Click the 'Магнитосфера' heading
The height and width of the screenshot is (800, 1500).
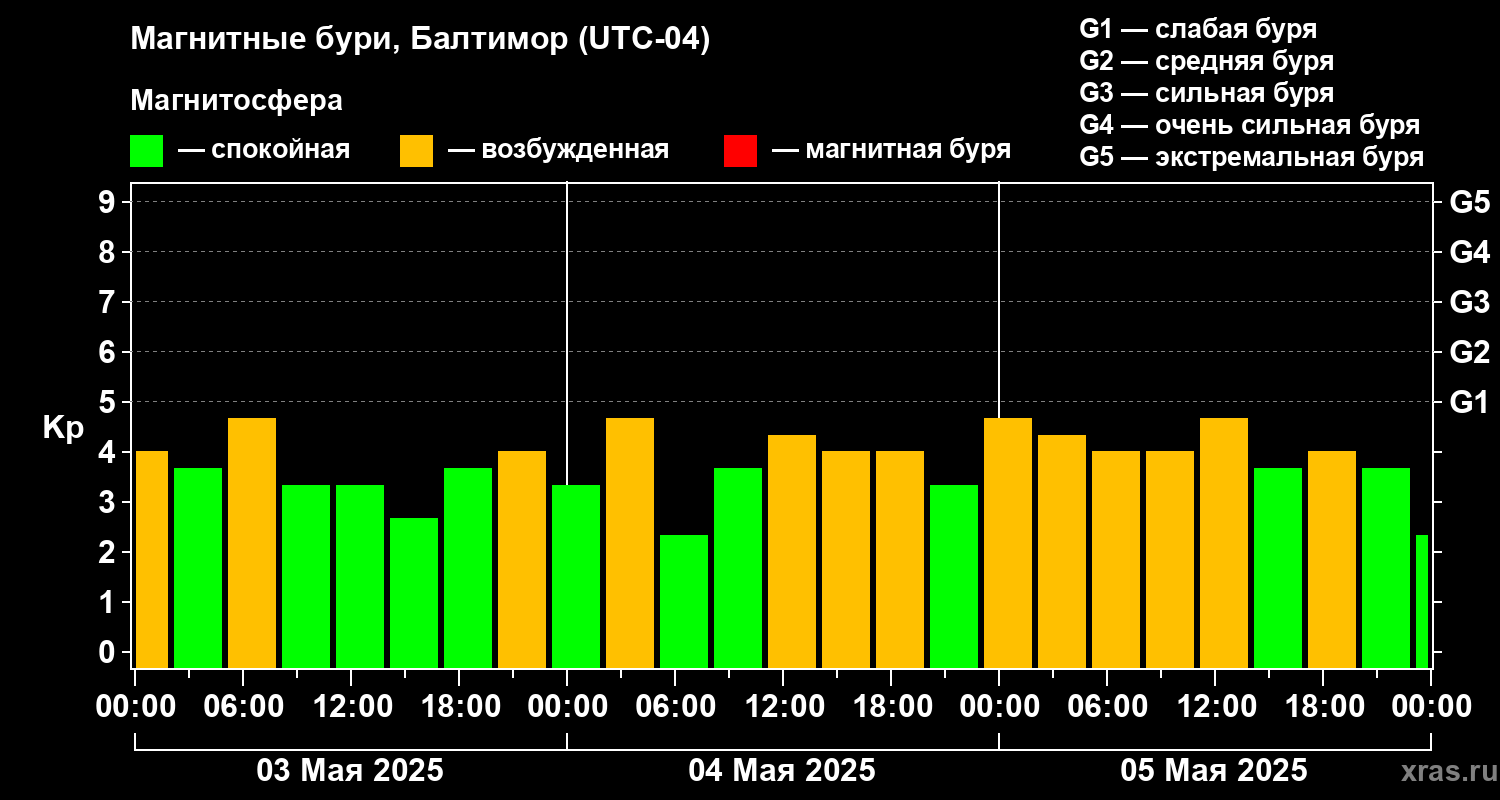point(236,102)
